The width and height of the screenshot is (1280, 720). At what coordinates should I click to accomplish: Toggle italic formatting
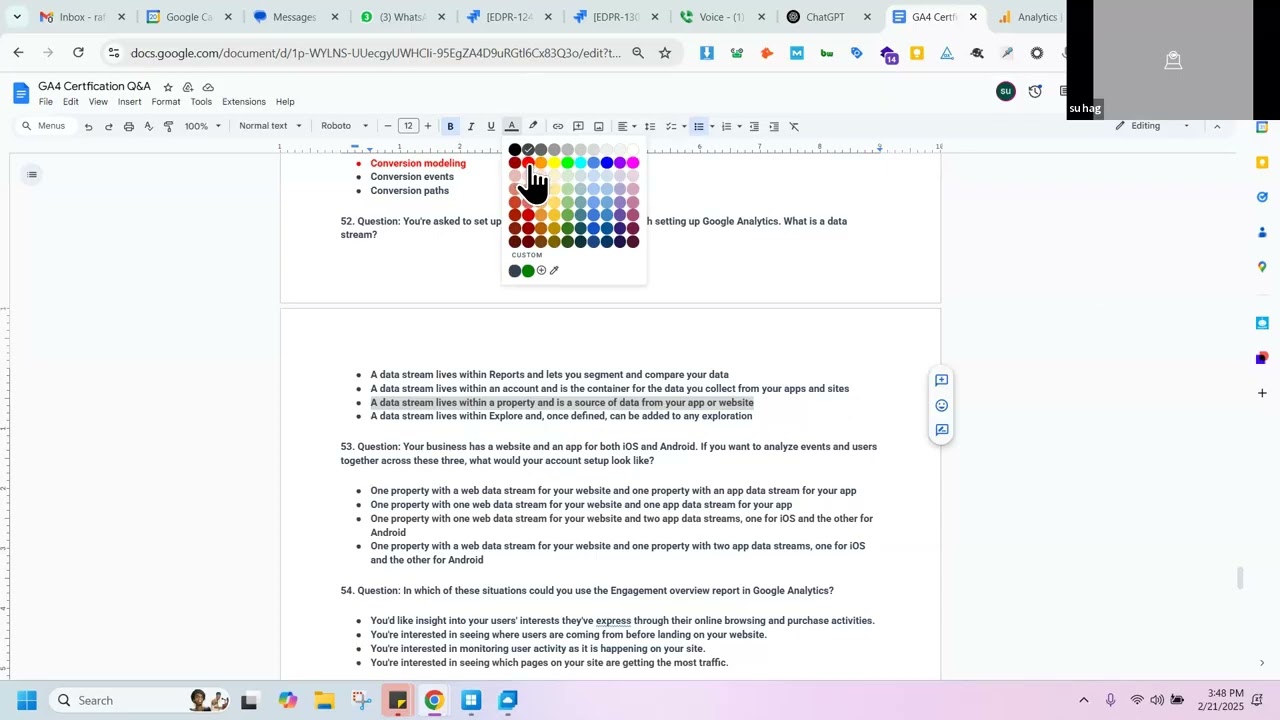point(471,126)
